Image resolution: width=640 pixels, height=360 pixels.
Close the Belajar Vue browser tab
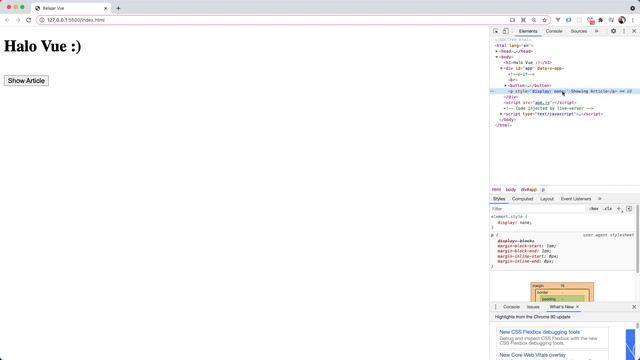[106, 8]
